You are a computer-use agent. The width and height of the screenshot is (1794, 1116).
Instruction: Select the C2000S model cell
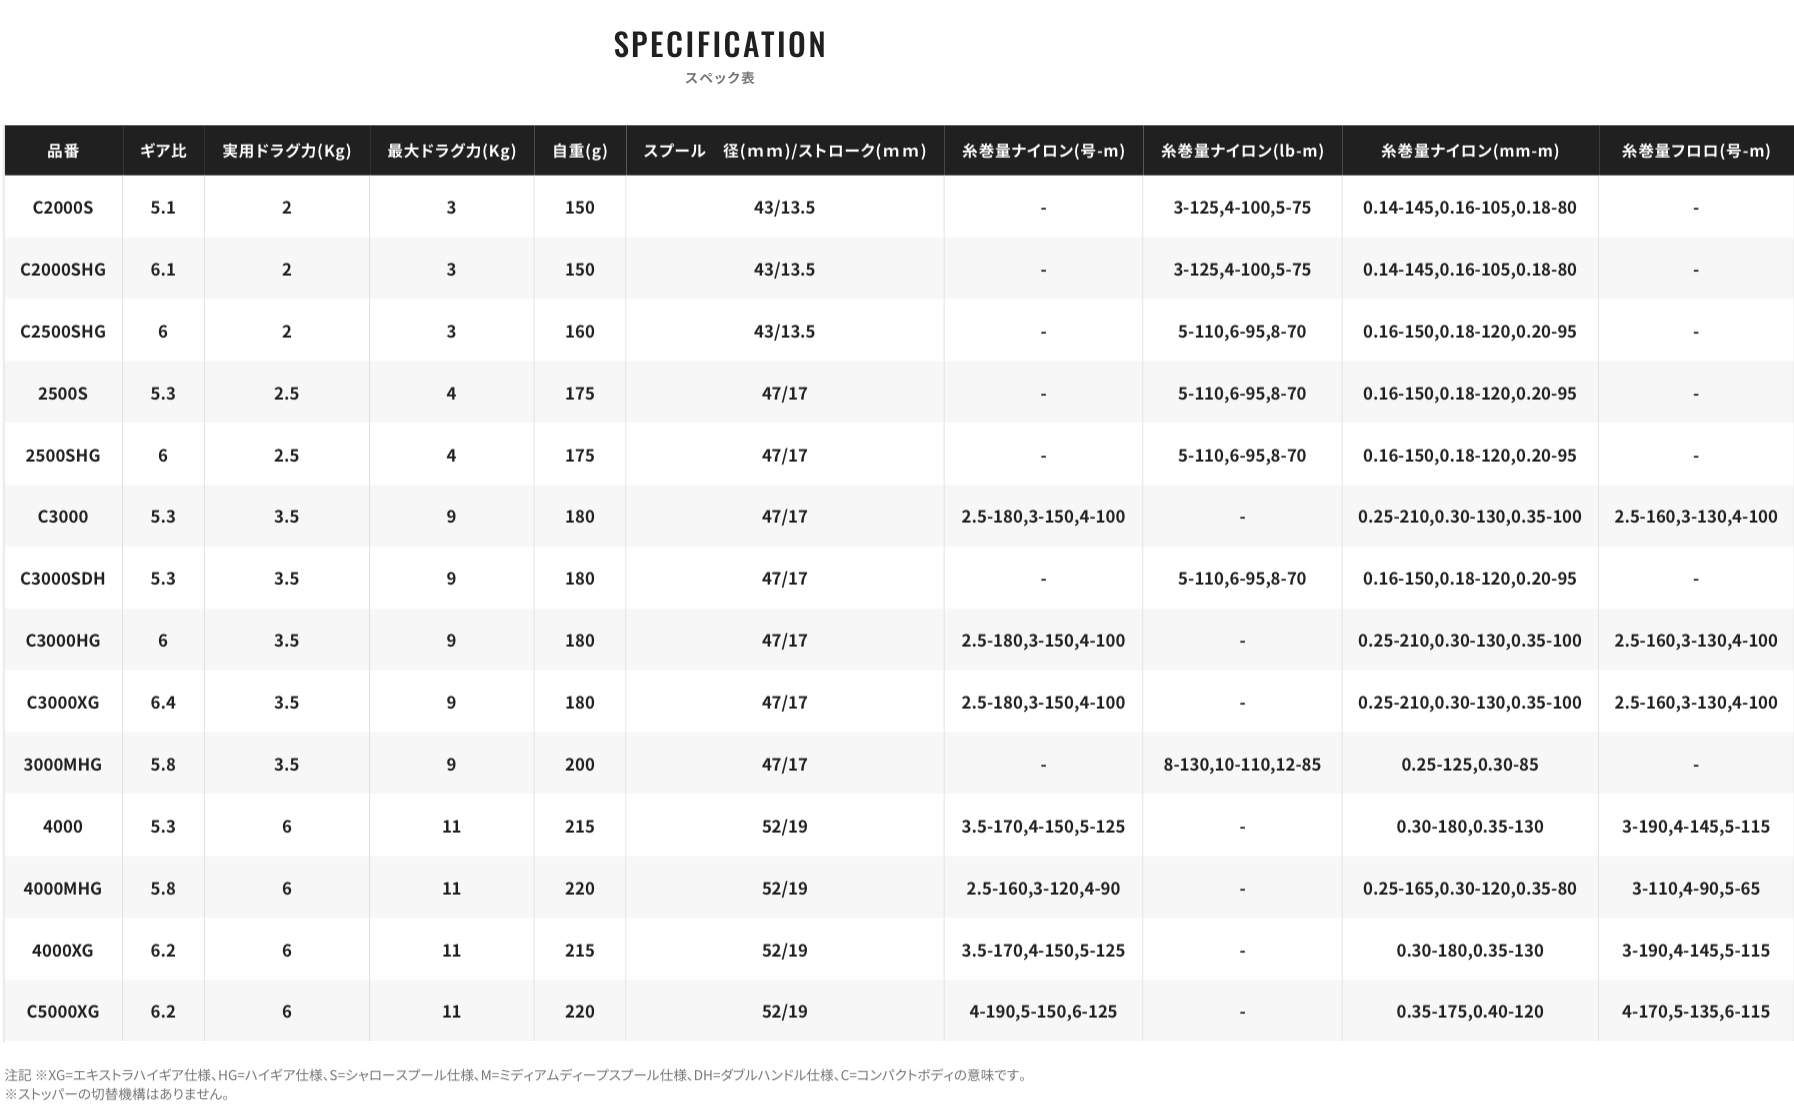[x=63, y=208]
